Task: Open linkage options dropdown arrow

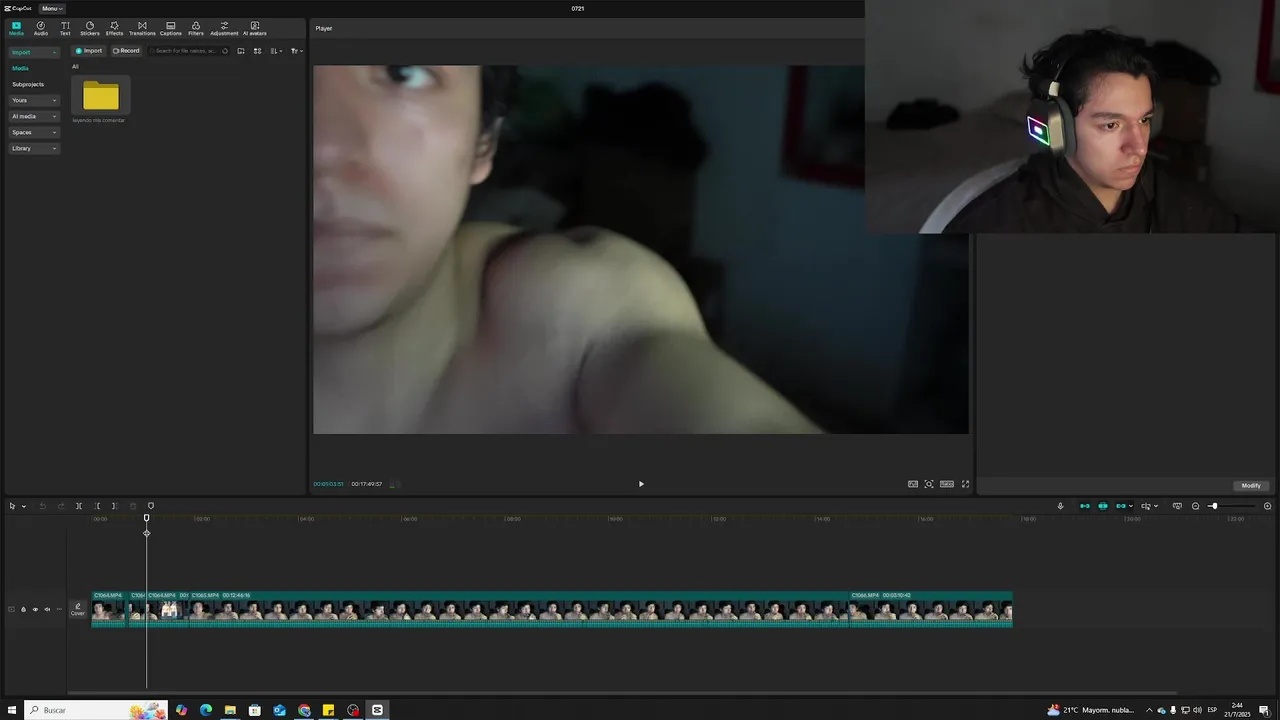Action: 1131,506
